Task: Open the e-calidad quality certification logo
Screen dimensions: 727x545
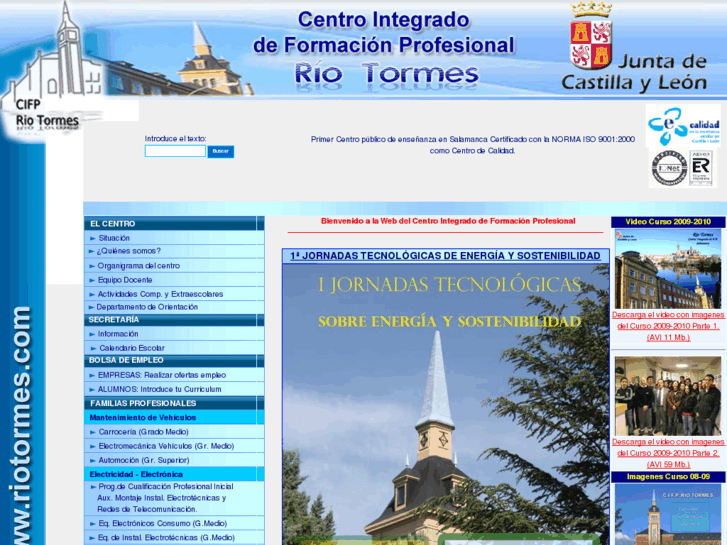Action: [x=683, y=126]
